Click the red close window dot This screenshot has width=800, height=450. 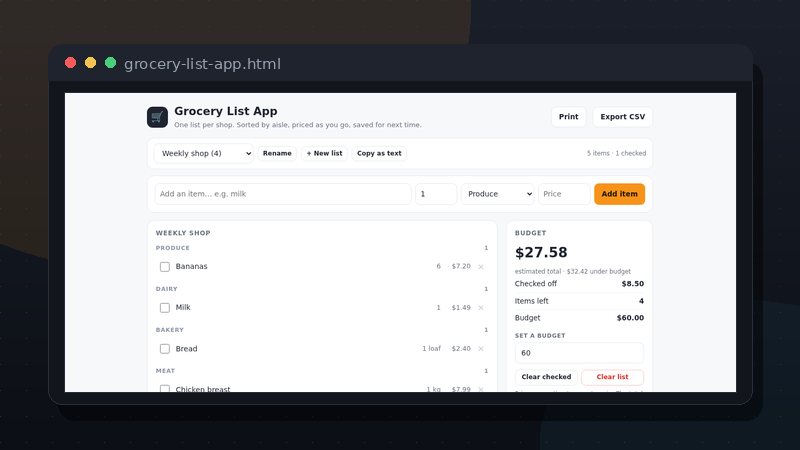click(70, 63)
